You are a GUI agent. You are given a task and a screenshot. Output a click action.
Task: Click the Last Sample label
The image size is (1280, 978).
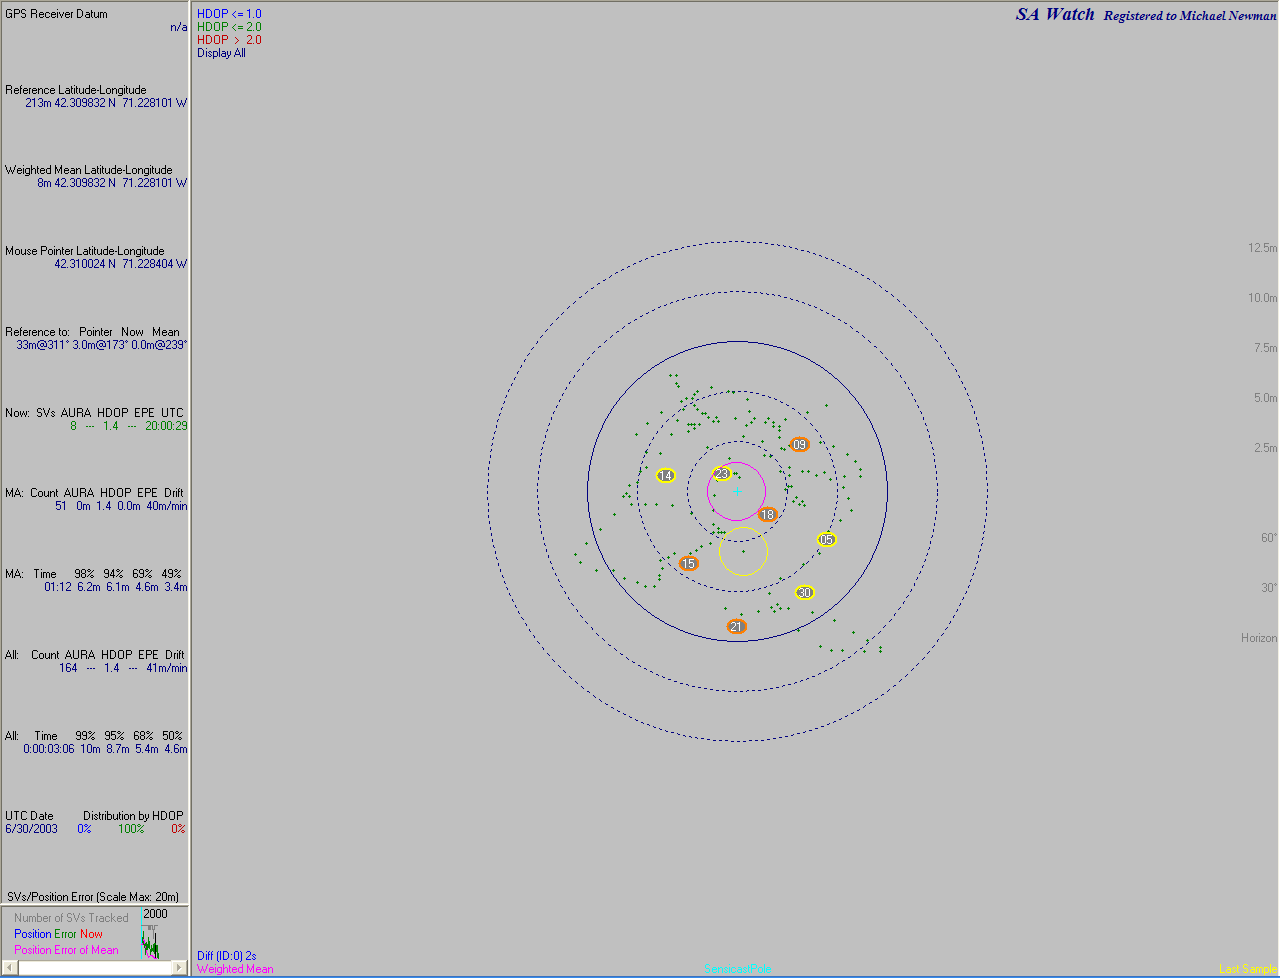click(1246, 969)
